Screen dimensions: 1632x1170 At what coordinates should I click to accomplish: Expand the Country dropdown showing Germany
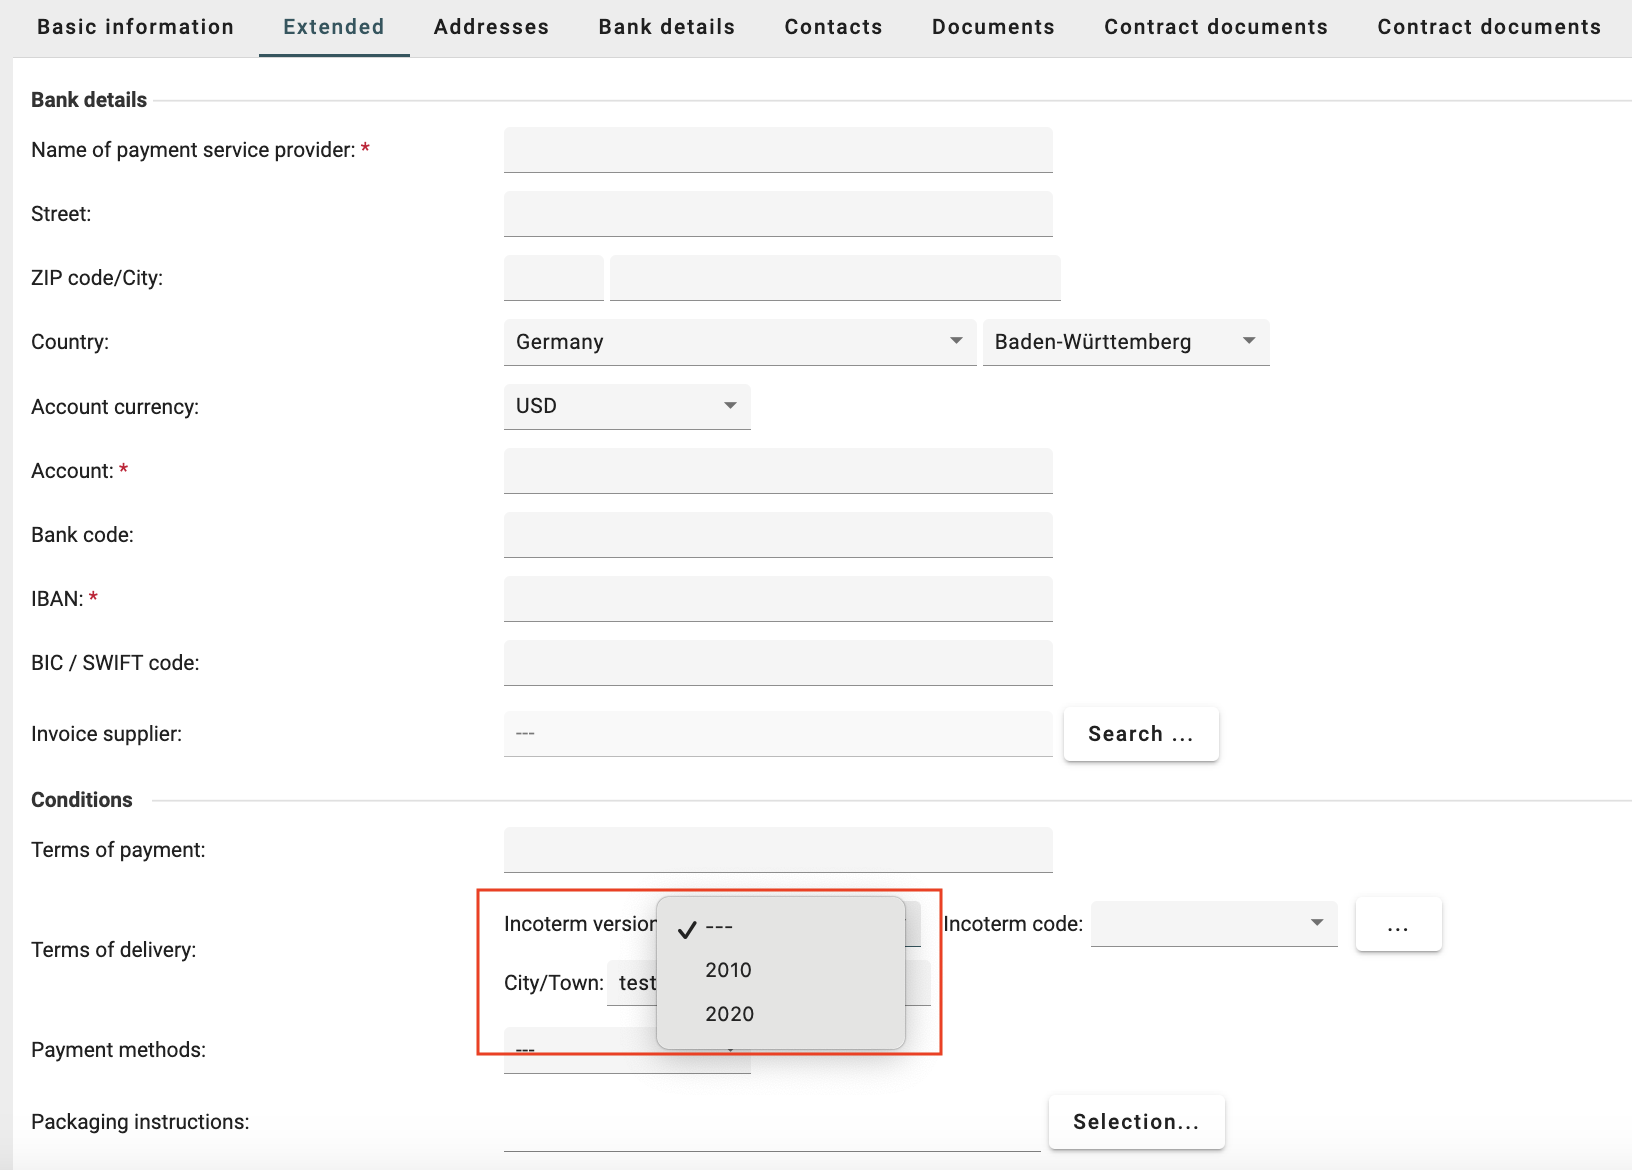coord(739,342)
